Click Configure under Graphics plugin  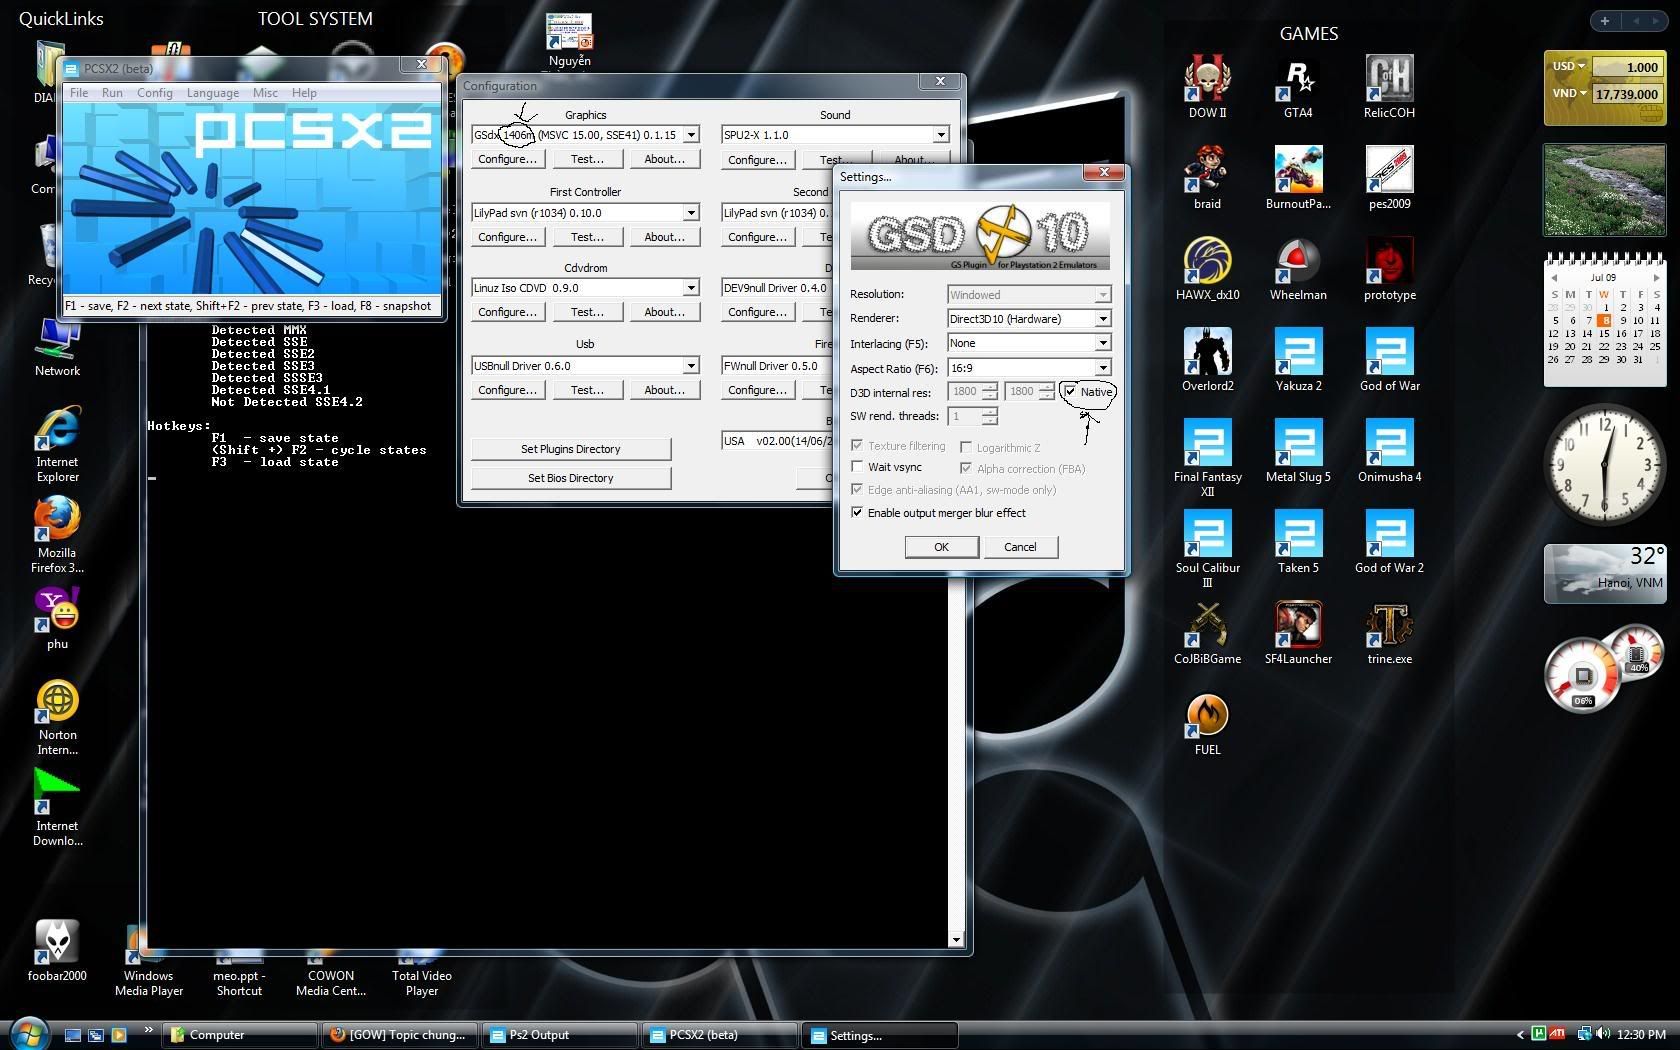click(x=507, y=159)
